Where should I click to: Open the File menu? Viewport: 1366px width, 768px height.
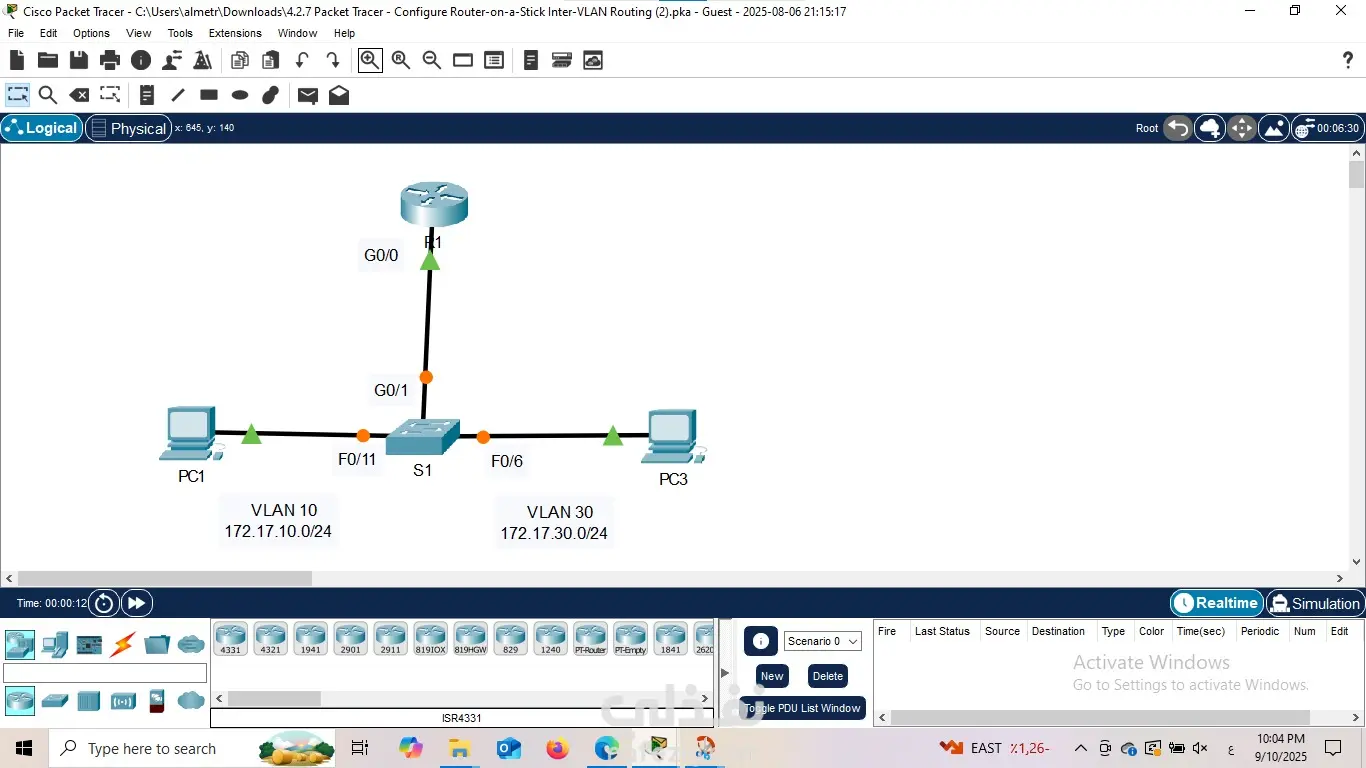(x=16, y=33)
